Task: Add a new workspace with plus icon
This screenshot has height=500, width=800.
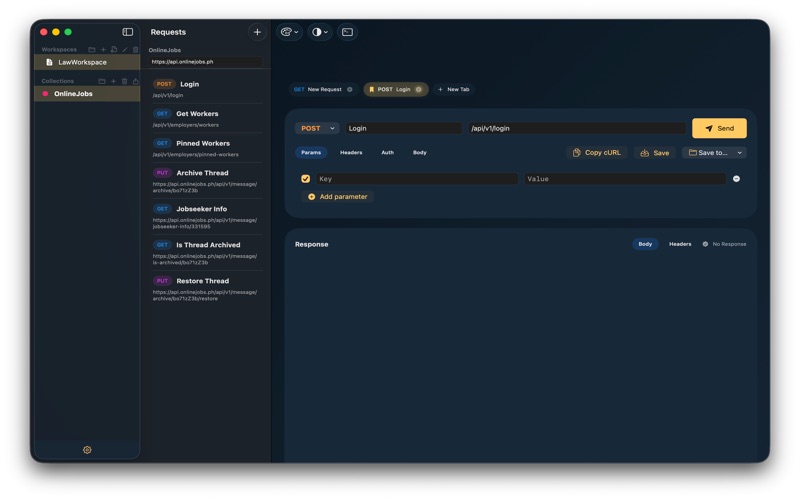Action: pos(103,49)
